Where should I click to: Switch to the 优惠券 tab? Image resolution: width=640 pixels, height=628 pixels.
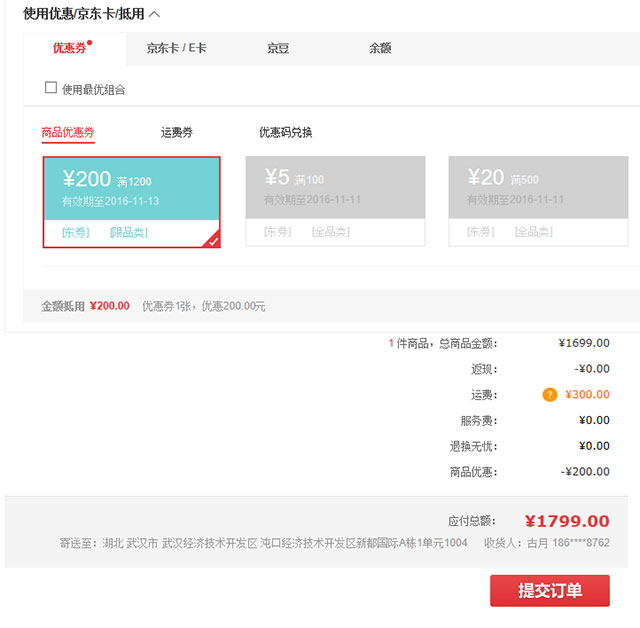69,48
